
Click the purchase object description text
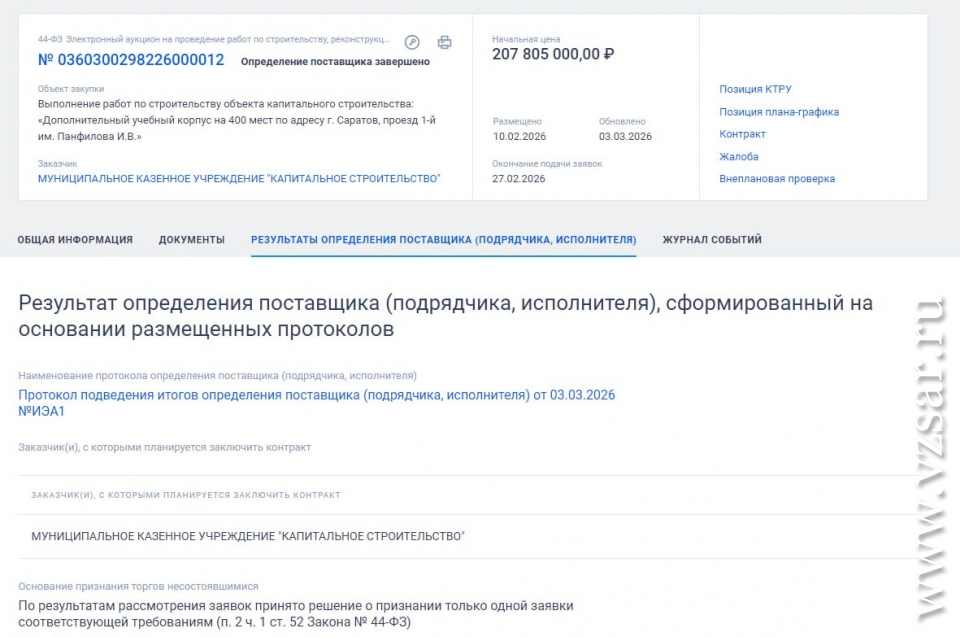pos(238,119)
